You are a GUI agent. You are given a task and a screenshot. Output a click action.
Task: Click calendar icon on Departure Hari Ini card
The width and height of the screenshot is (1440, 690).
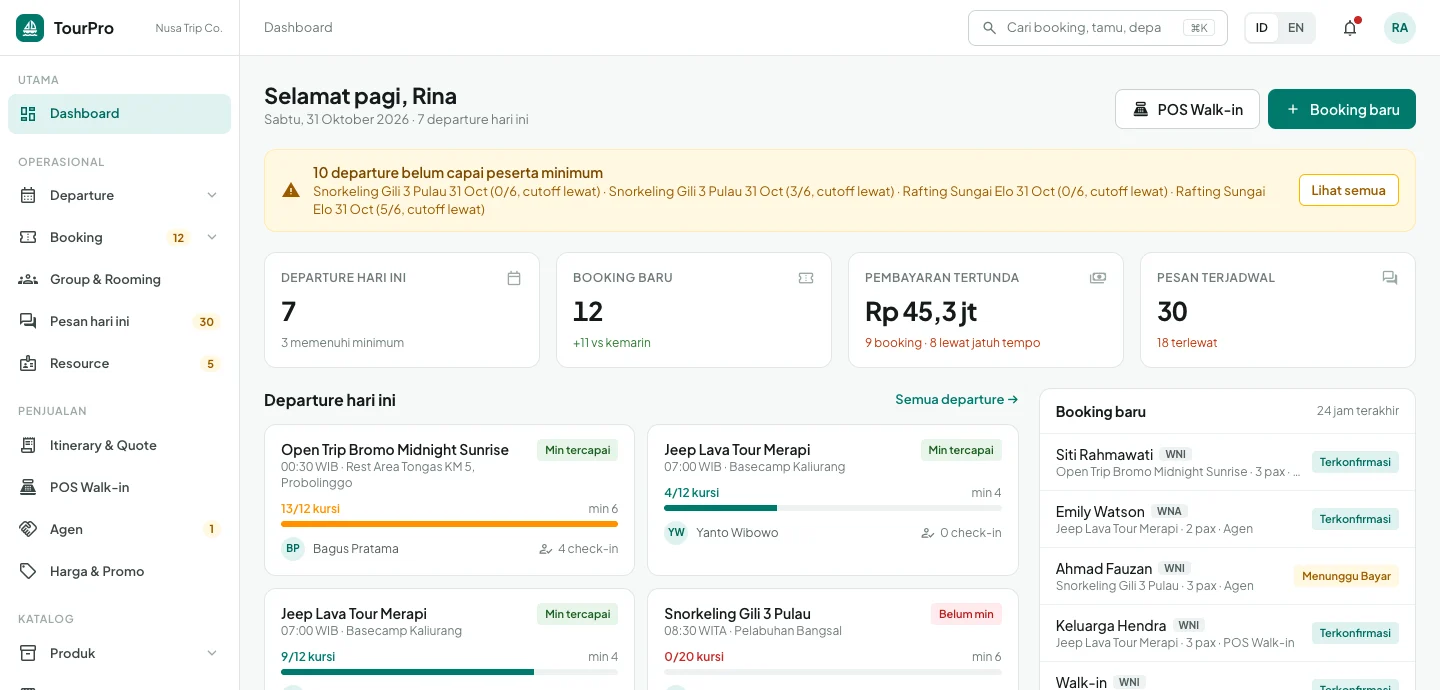click(x=514, y=278)
